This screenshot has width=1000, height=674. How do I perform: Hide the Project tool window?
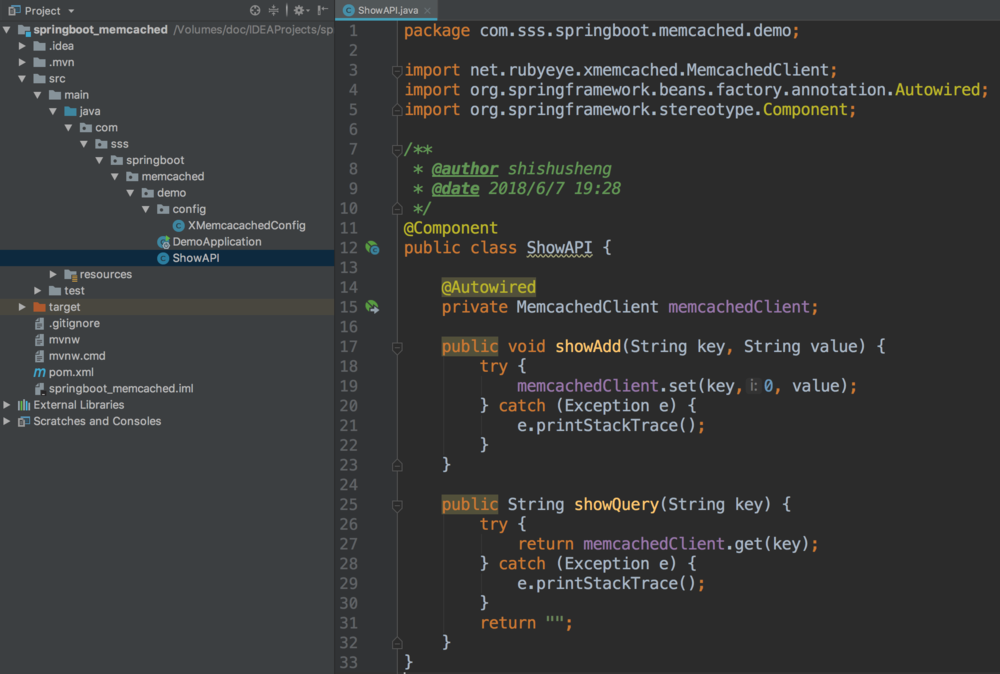point(321,10)
